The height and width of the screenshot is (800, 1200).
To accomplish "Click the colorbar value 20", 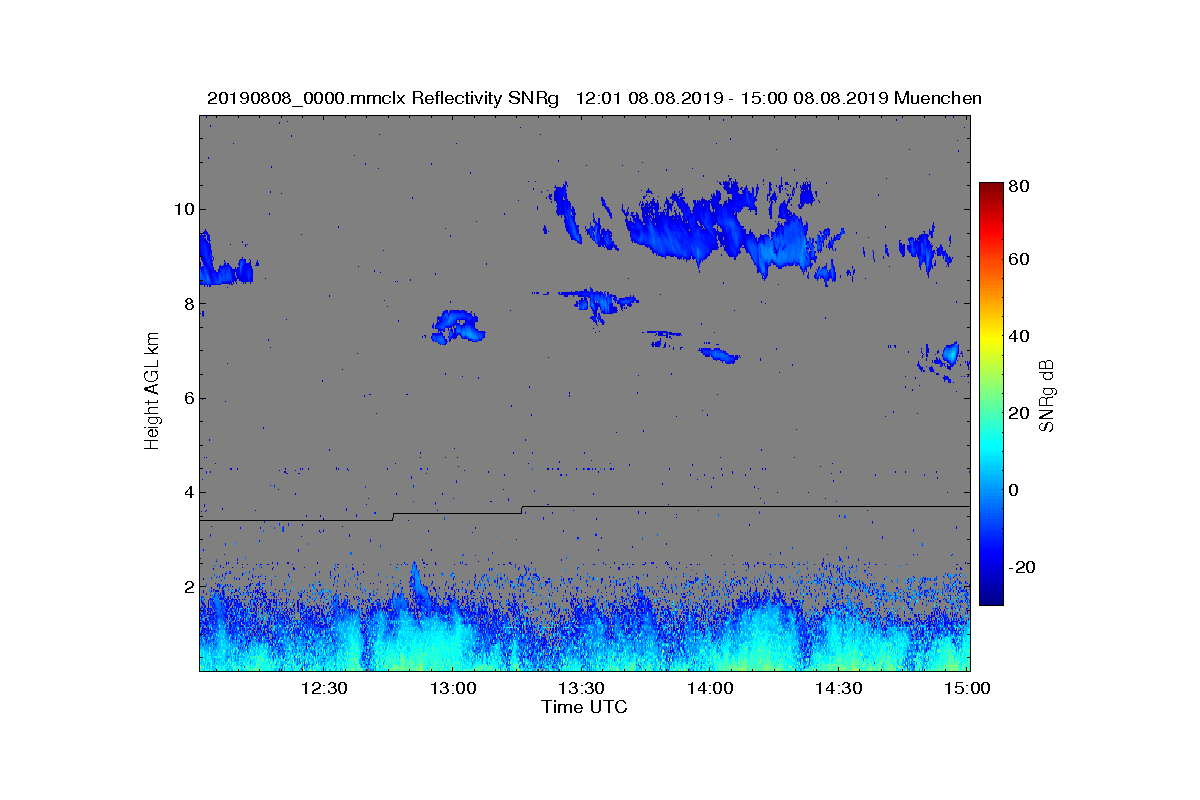I will coord(1021,413).
